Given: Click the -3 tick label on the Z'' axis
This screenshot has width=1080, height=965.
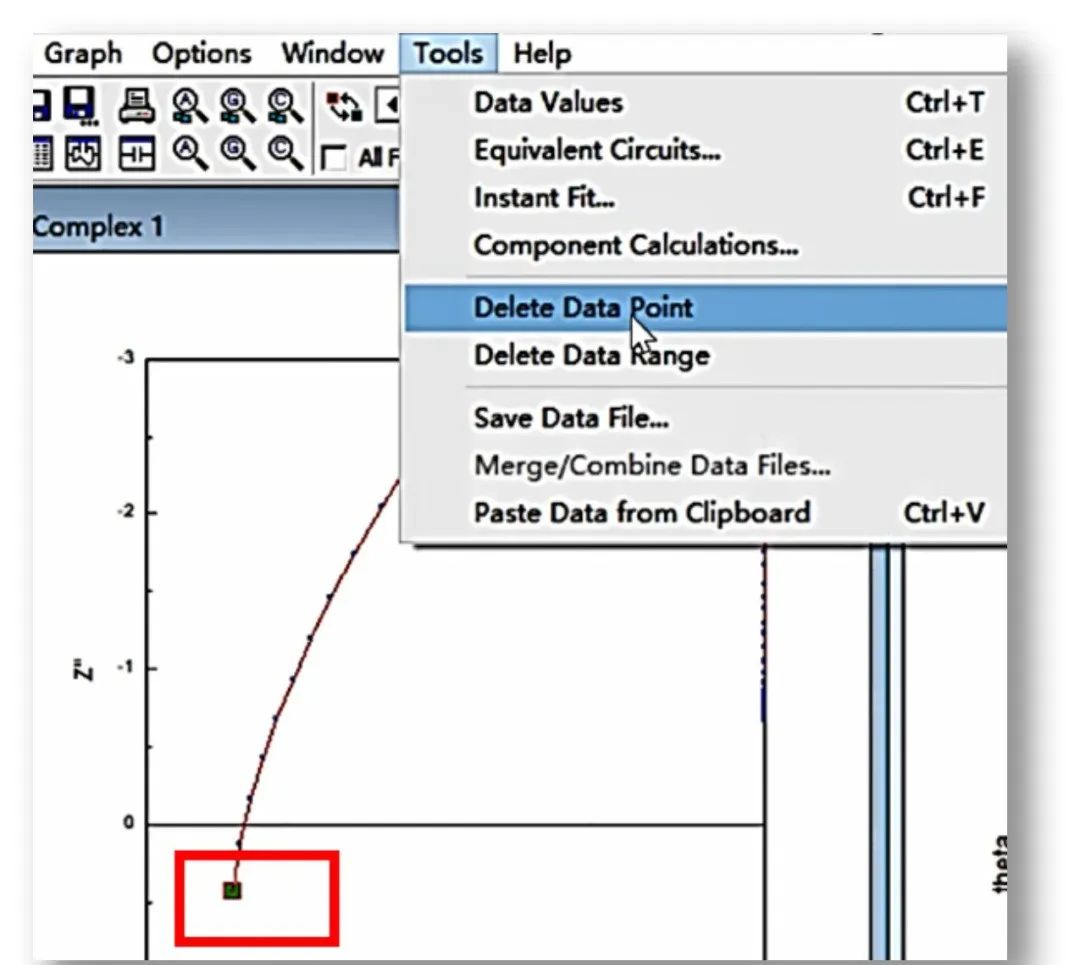Looking at the screenshot, I should (x=127, y=357).
